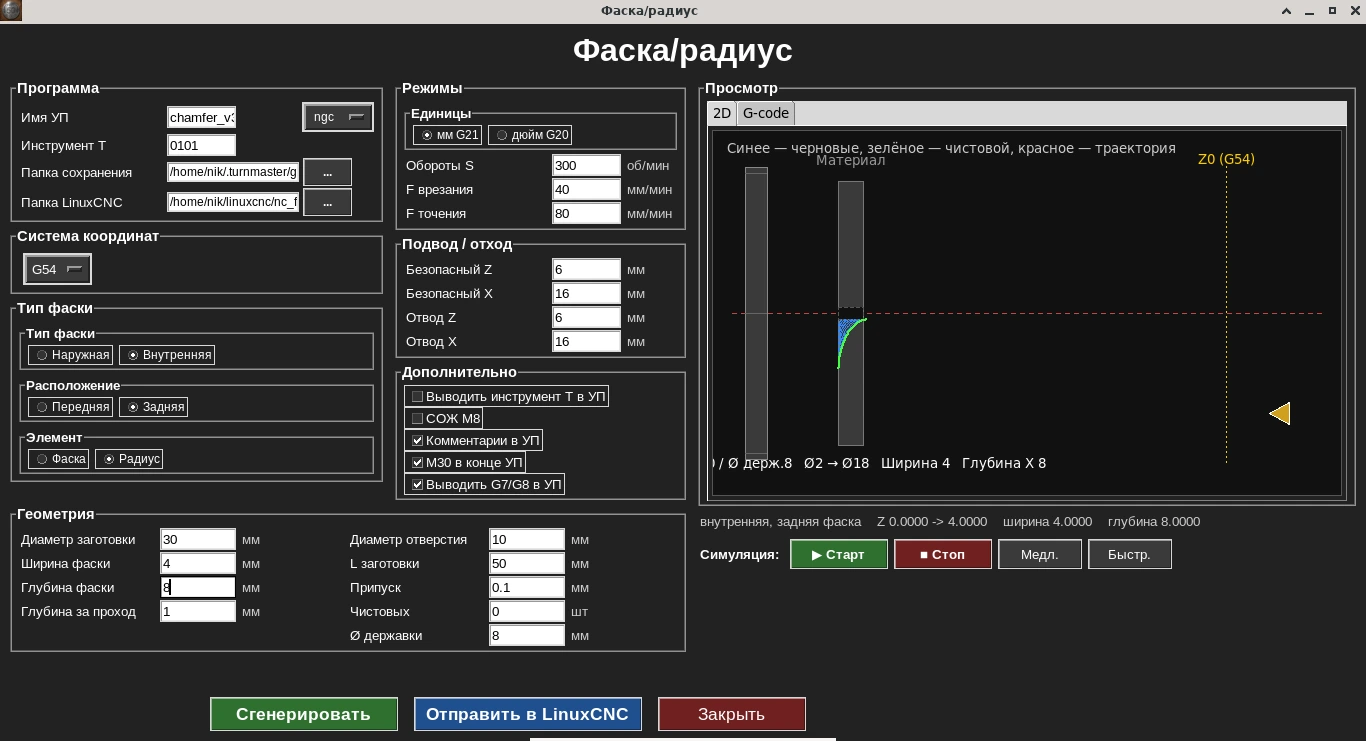This screenshot has width=1366, height=741.
Task: Click the Отвод Z field
Action: pos(587,317)
